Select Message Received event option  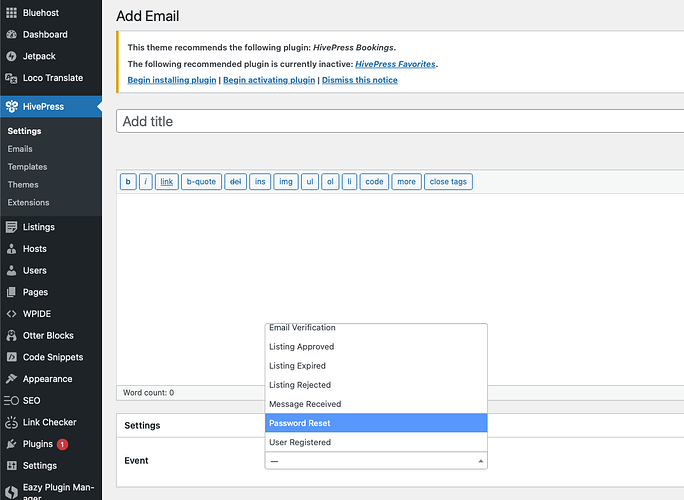[x=376, y=404]
